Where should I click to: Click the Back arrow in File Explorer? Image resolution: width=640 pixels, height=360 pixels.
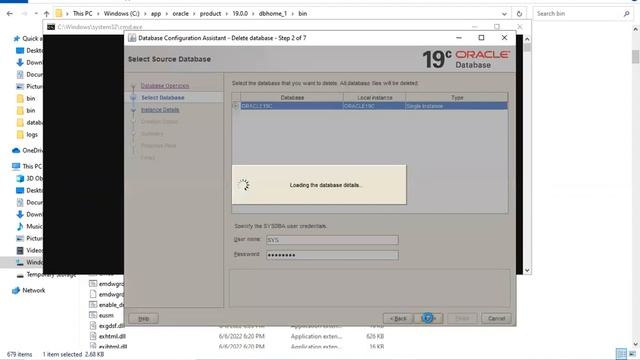tap(10, 13)
